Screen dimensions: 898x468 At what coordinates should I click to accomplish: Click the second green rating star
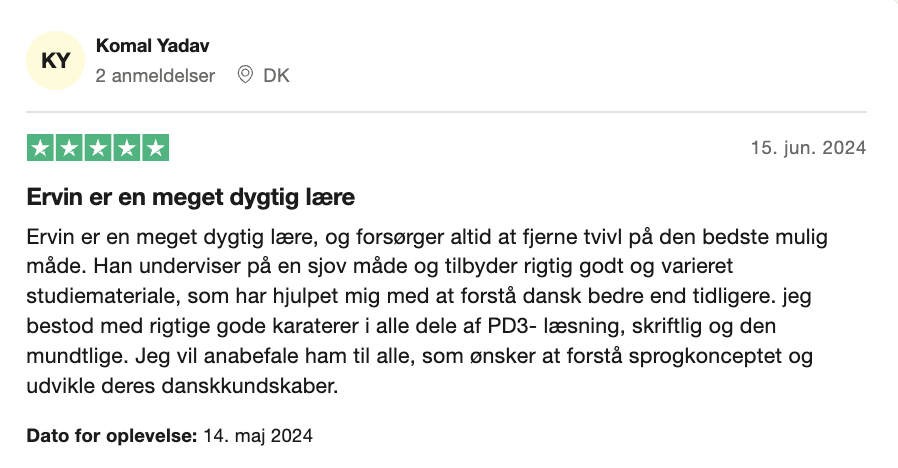point(69,148)
